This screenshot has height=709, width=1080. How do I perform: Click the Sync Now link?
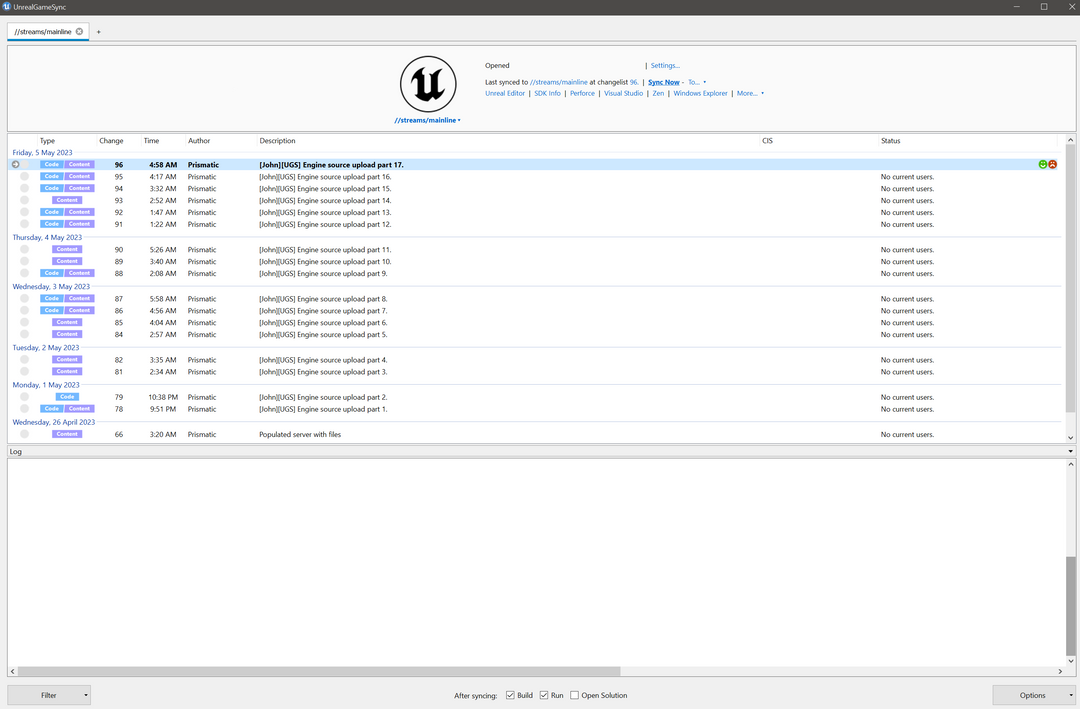663,81
